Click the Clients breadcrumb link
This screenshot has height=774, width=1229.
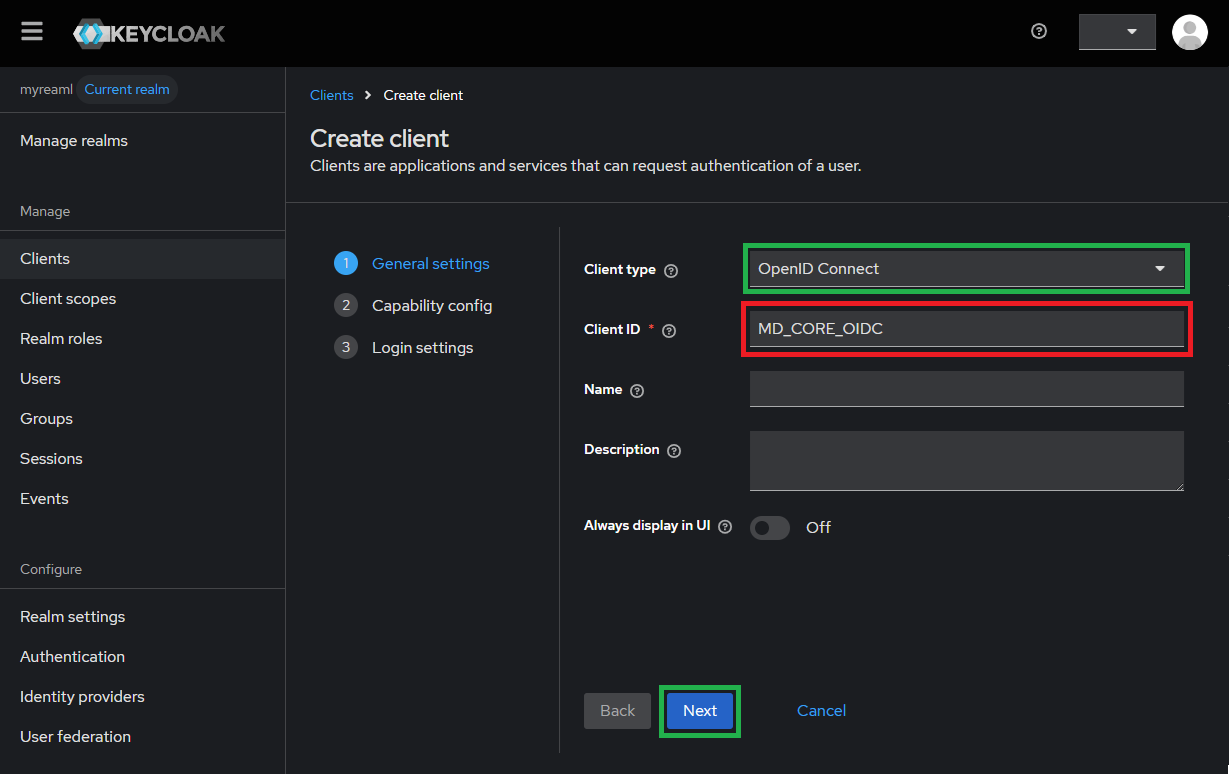pos(332,96)
